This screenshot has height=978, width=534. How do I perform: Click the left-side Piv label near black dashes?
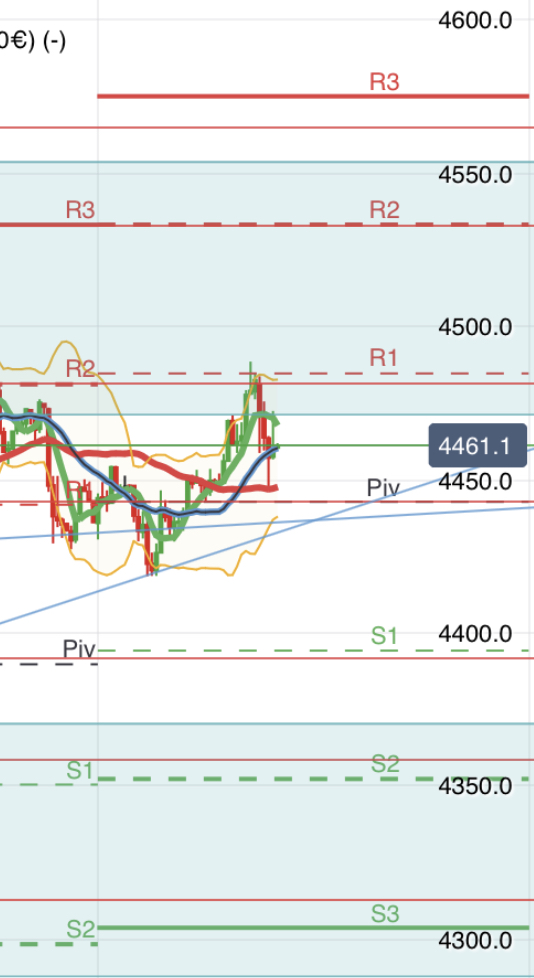click(x=79, y=649)
